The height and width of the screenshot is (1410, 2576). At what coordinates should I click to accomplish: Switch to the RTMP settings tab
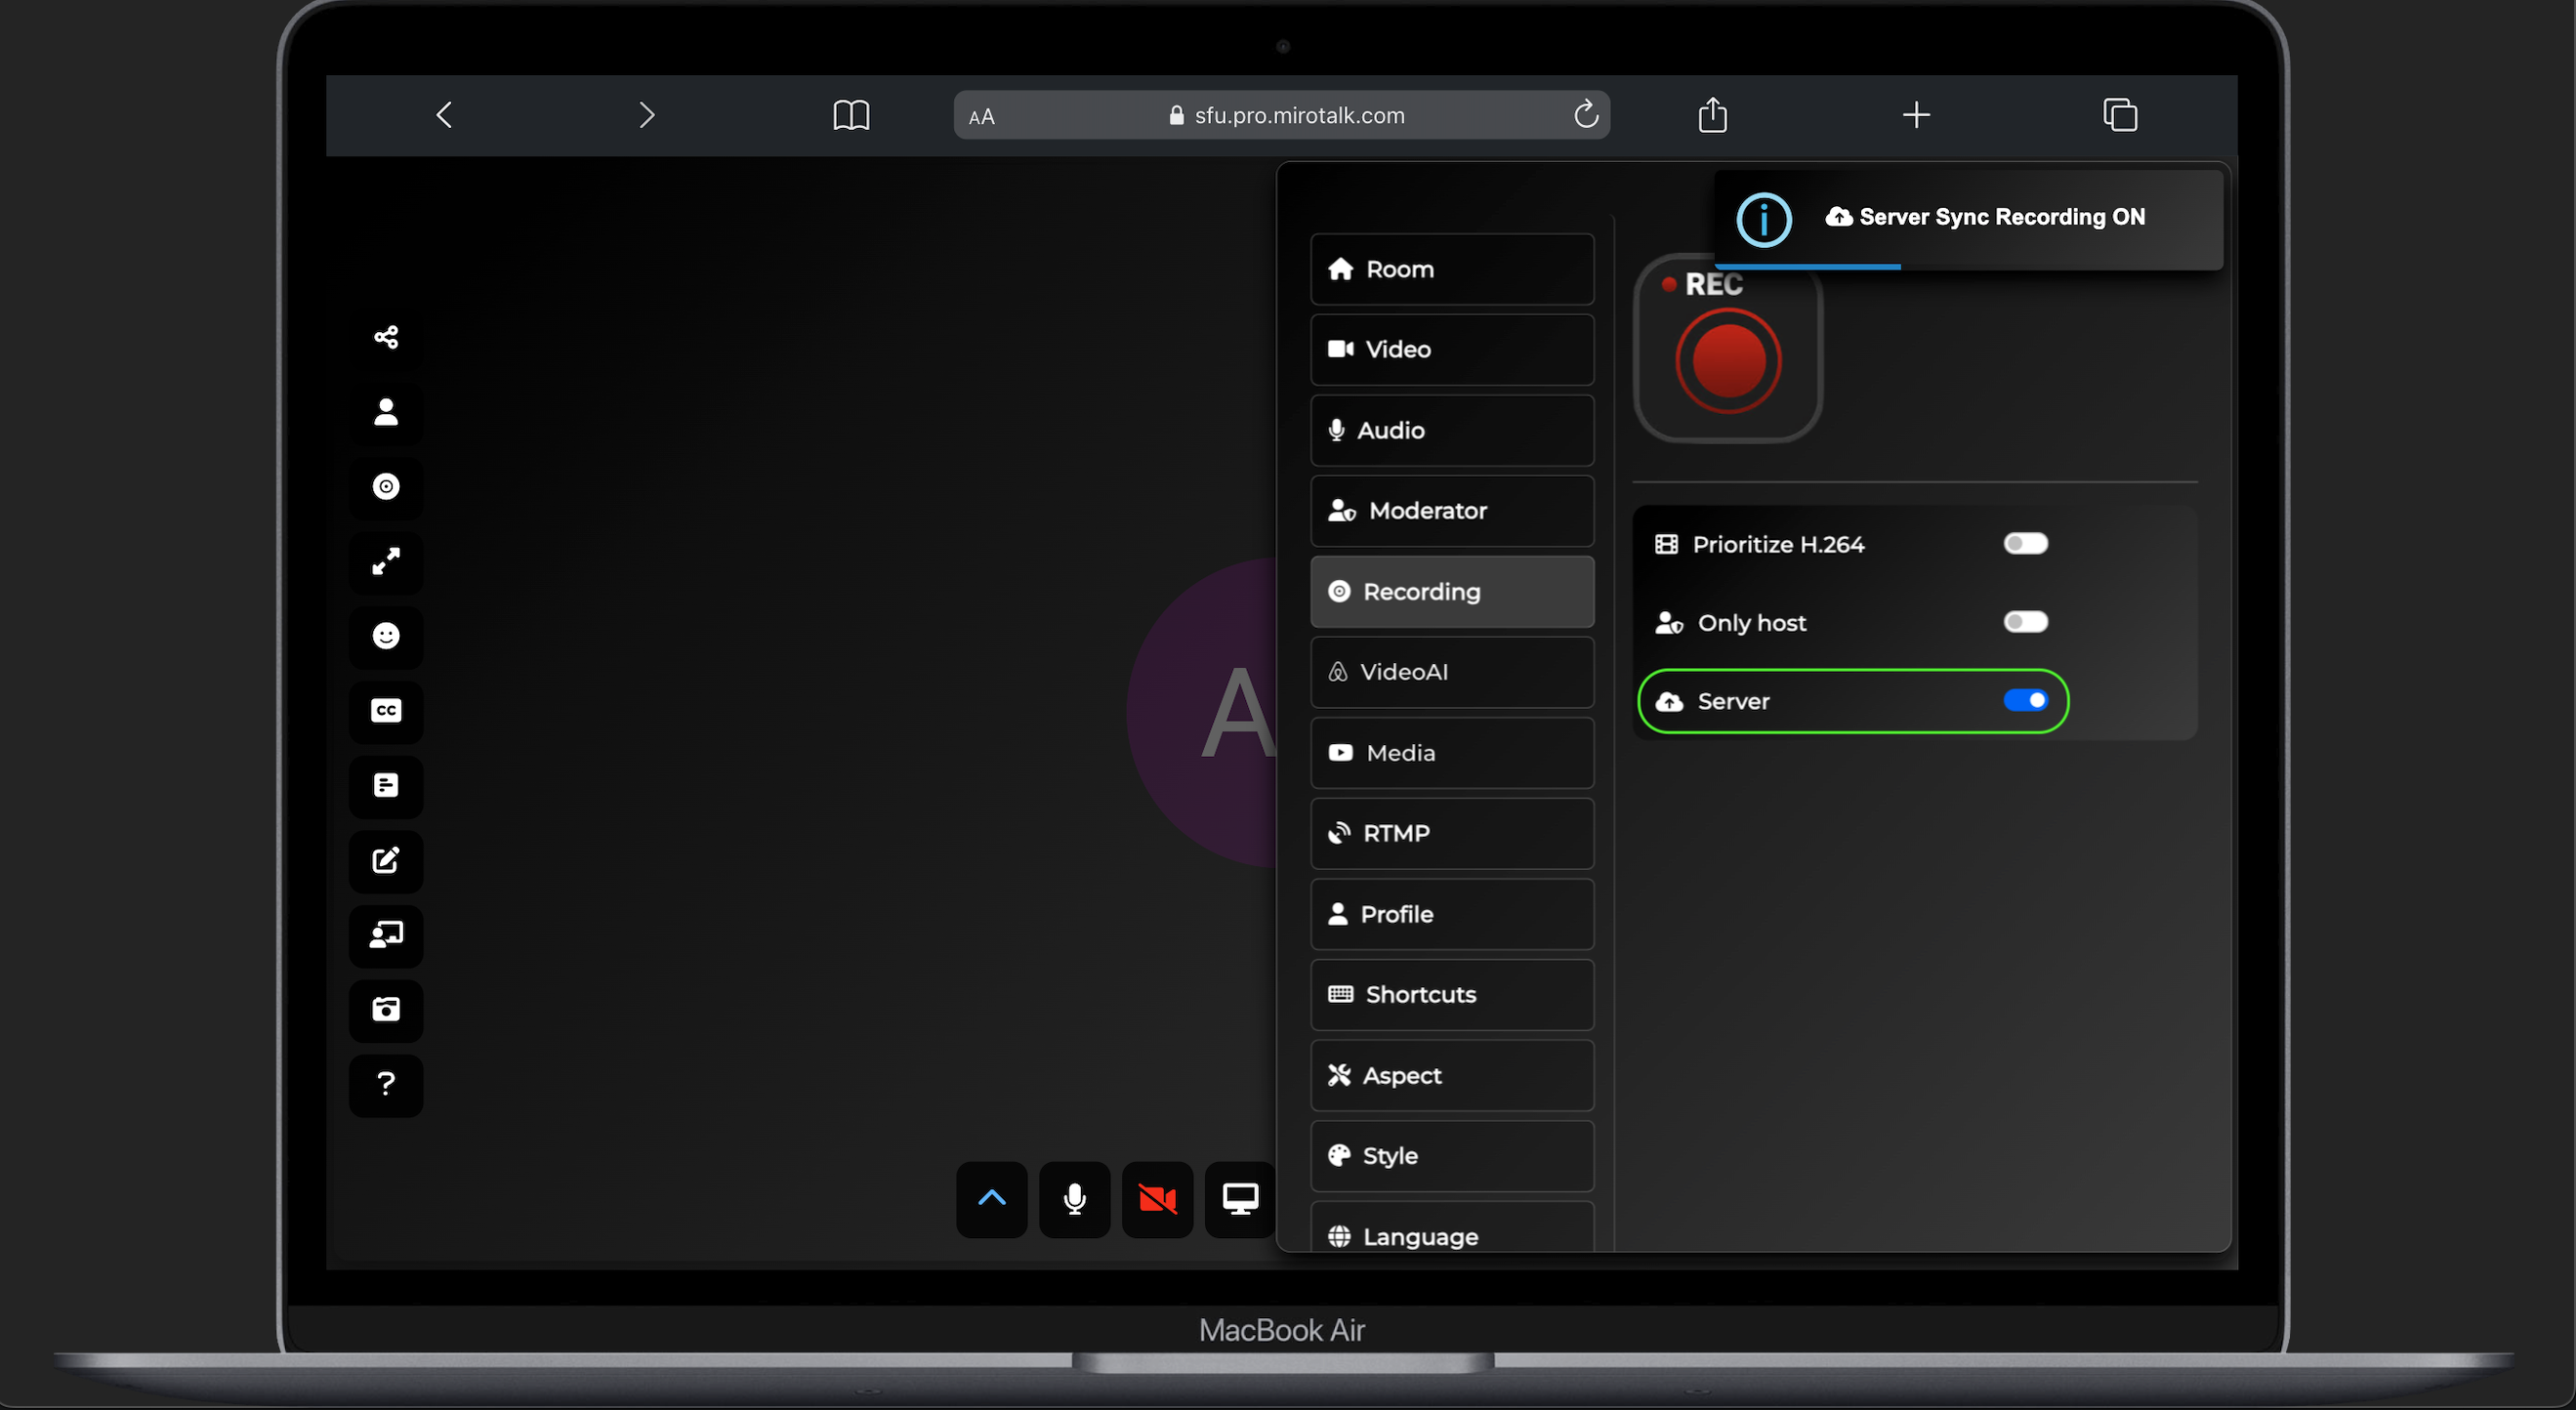pos(1451,833)
